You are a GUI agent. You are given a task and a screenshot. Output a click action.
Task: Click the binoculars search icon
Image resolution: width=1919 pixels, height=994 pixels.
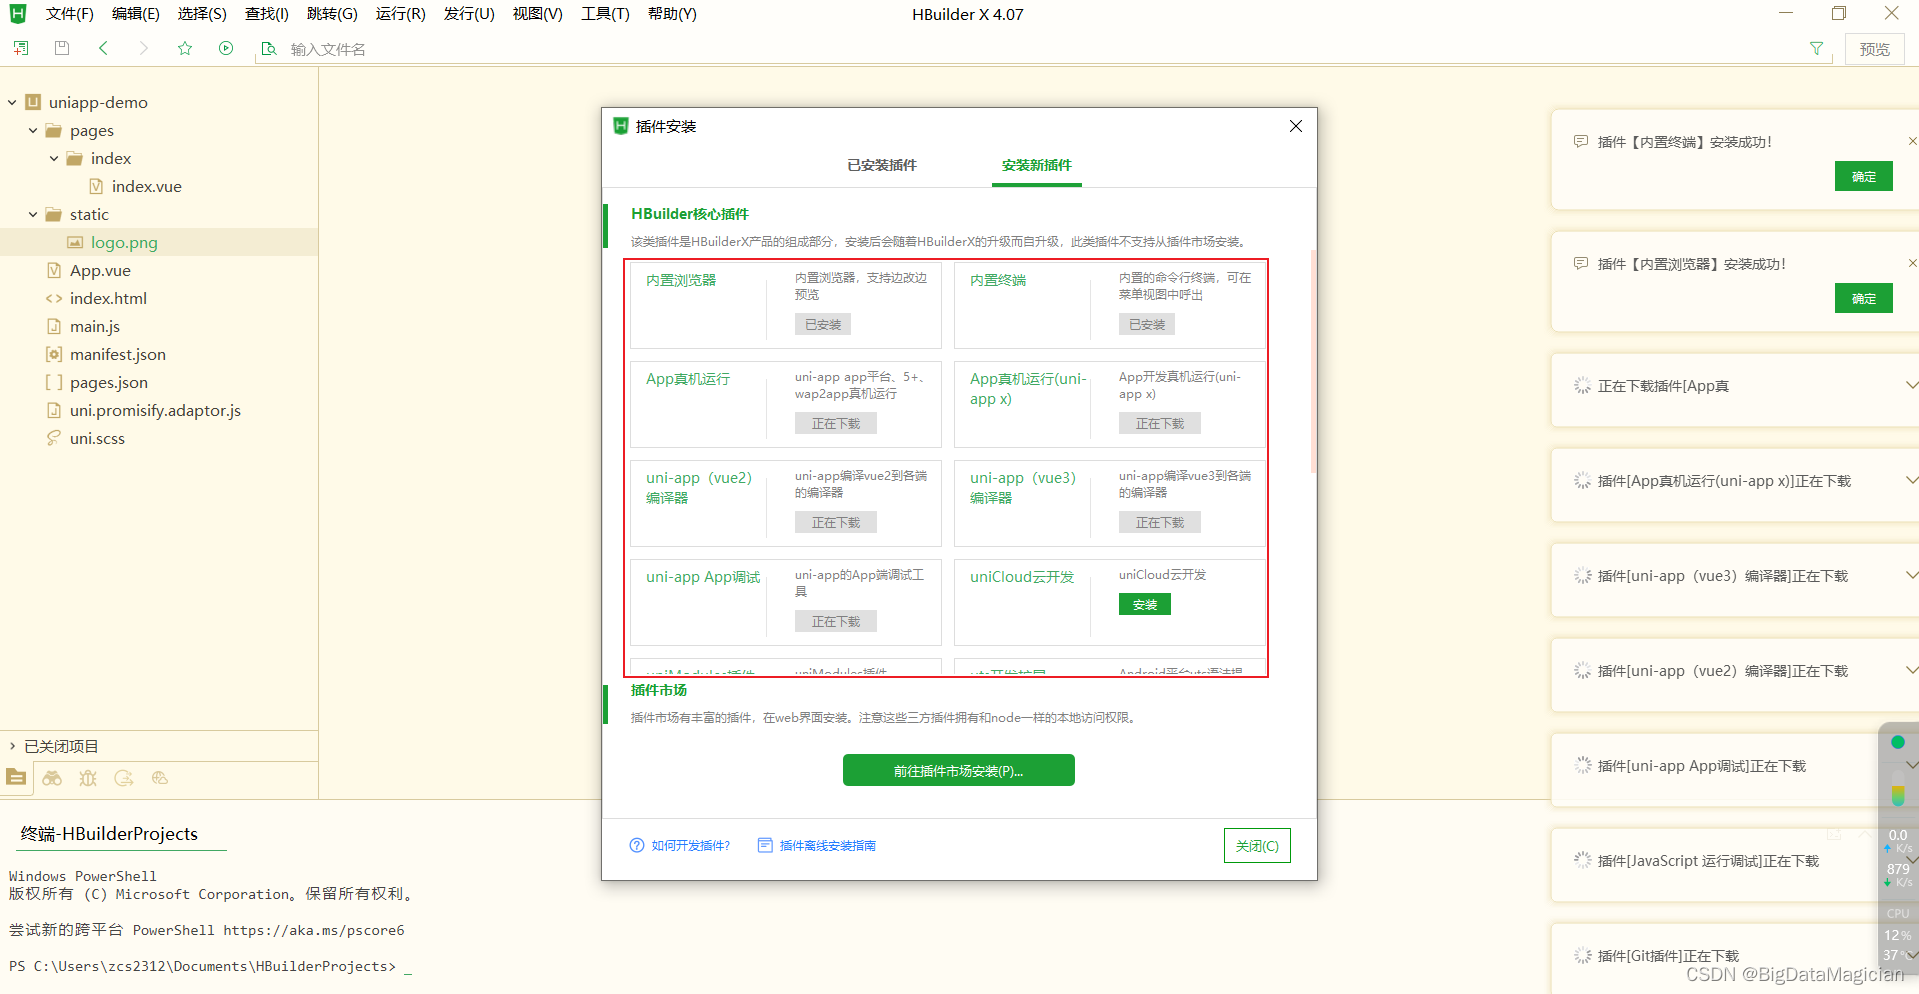click(x=52, y=778)
